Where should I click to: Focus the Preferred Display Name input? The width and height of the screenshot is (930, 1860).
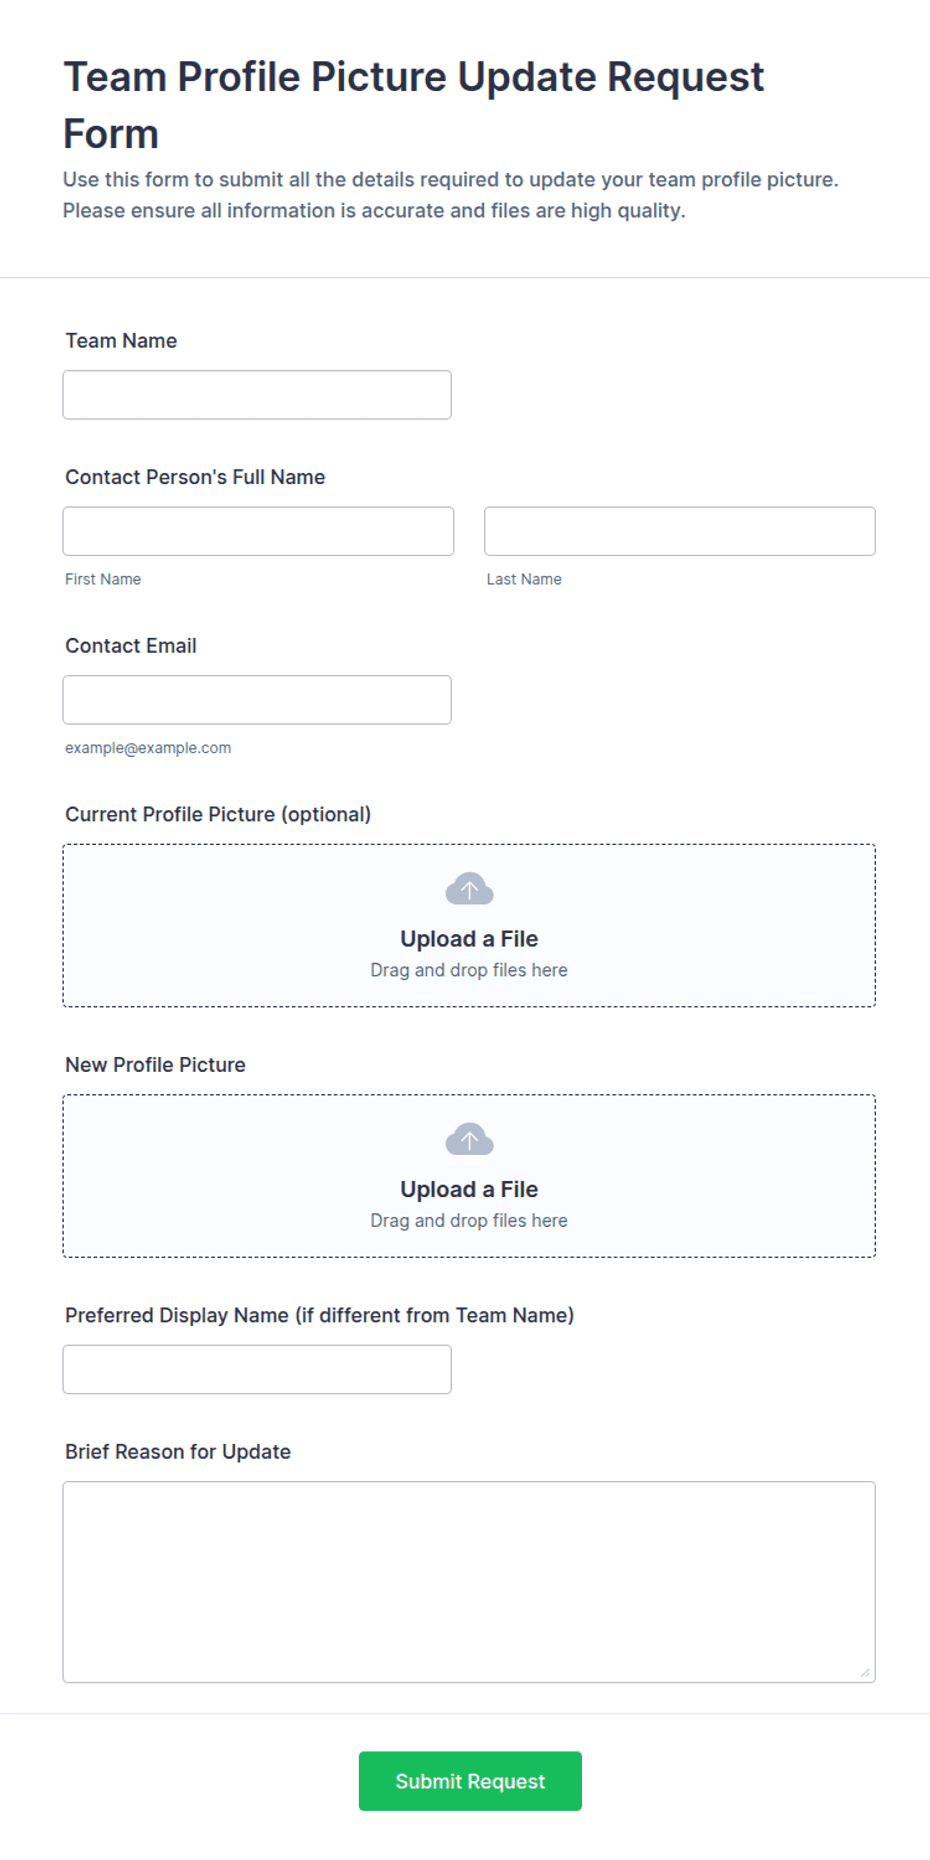pos(257,1369)
